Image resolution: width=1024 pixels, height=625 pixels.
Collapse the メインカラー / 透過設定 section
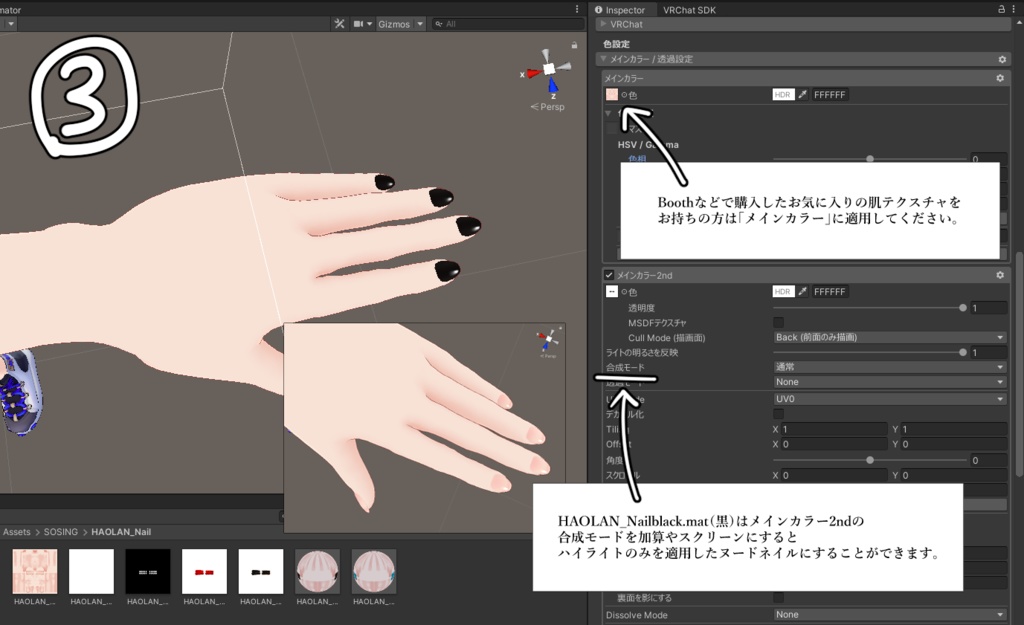tap(605, 59)
